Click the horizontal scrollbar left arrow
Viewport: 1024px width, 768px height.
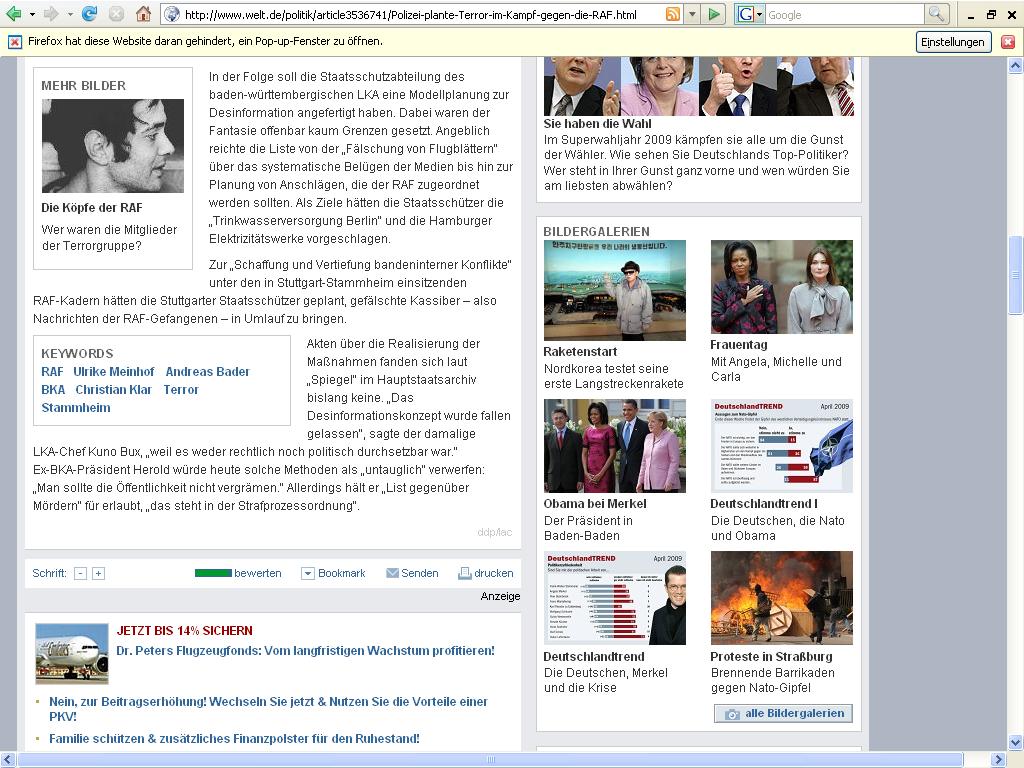7,760
